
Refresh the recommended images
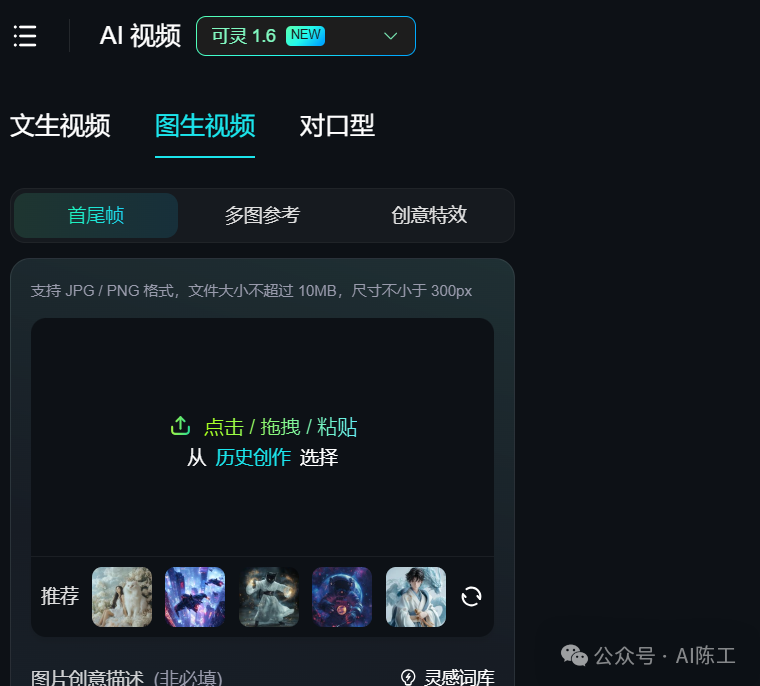[x=471, y=596]
